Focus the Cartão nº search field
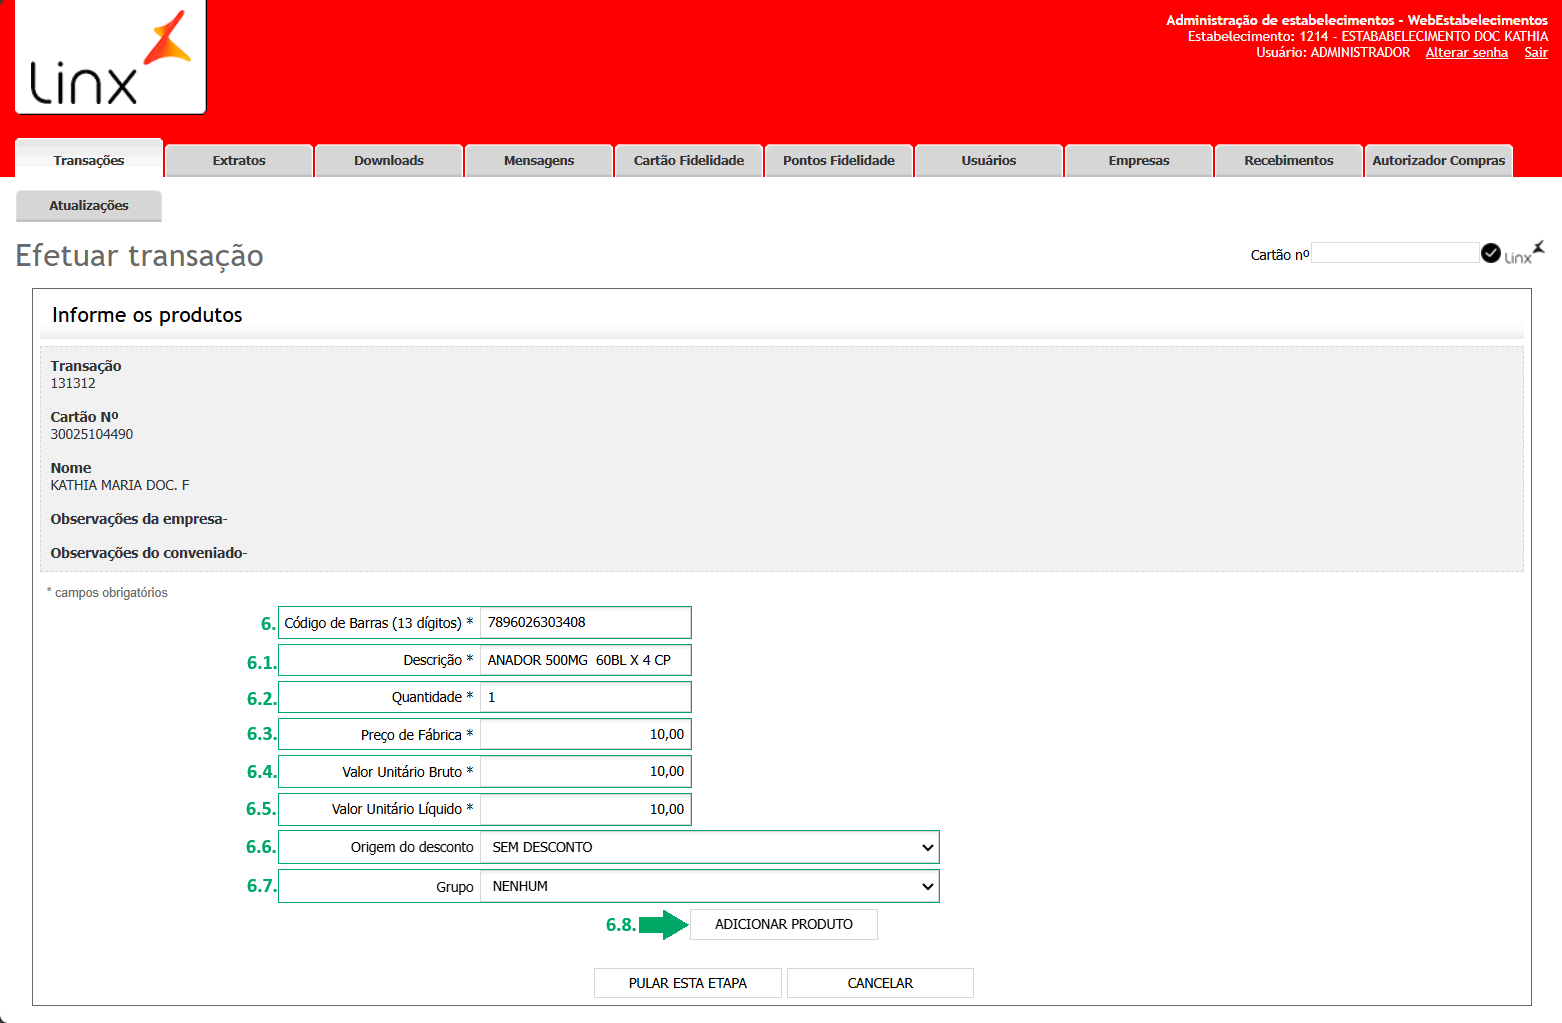The image size is (1562, 1023). click(x=1395, y=253)
